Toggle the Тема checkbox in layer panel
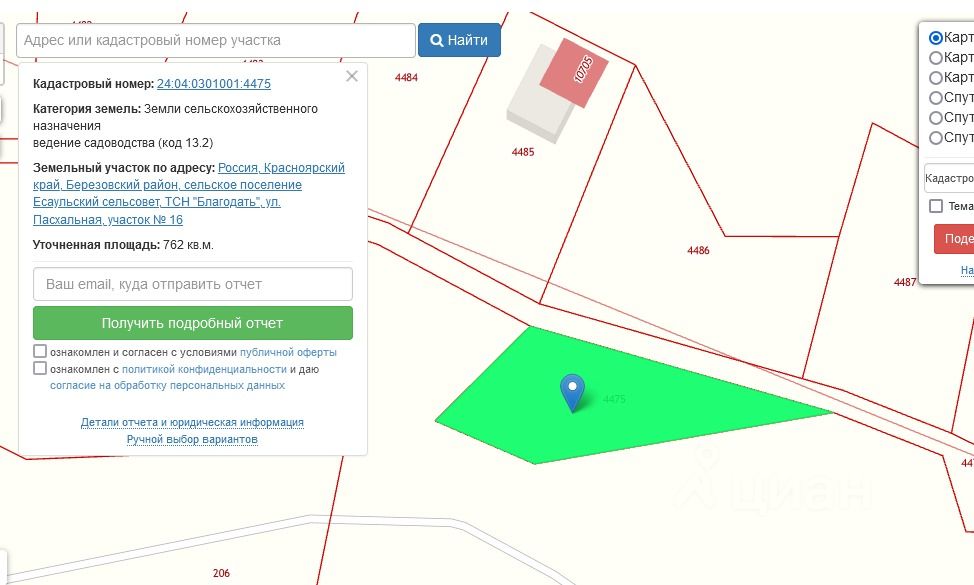 pos(935,206)
